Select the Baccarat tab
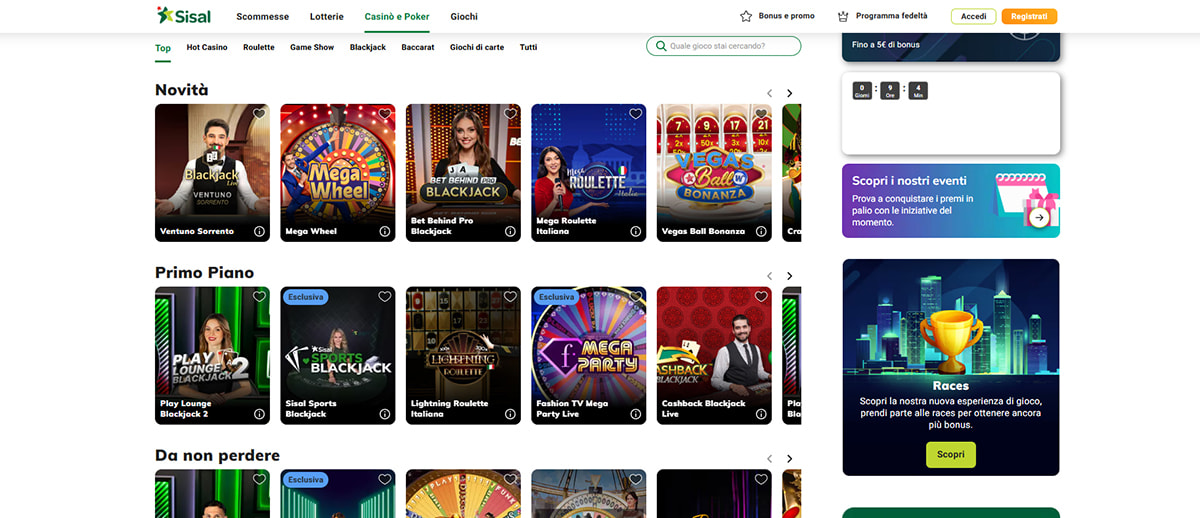 coord(418,47)
